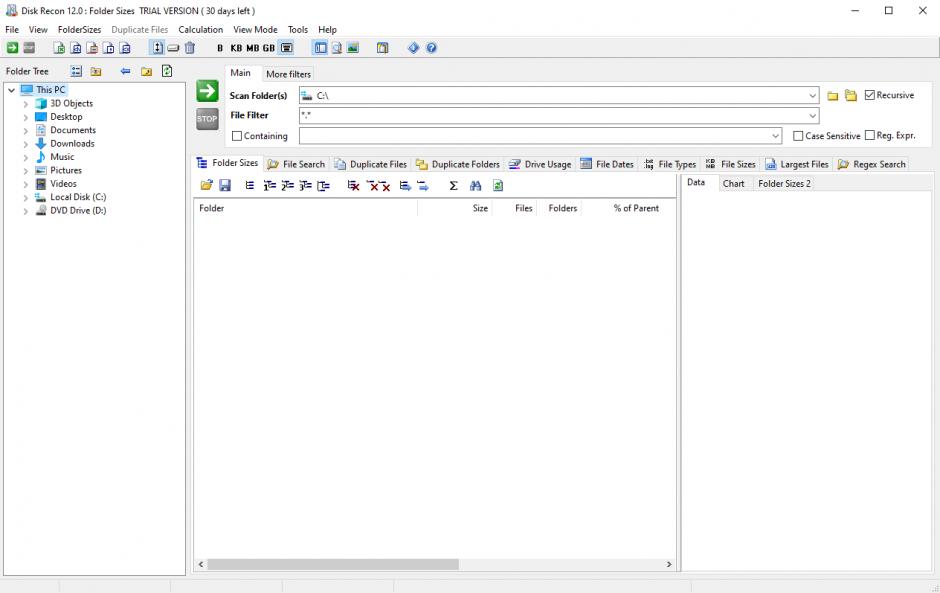940x593 pixels.
Task: Click the small green arrow in top toolbar
Action: coord(12,48)
